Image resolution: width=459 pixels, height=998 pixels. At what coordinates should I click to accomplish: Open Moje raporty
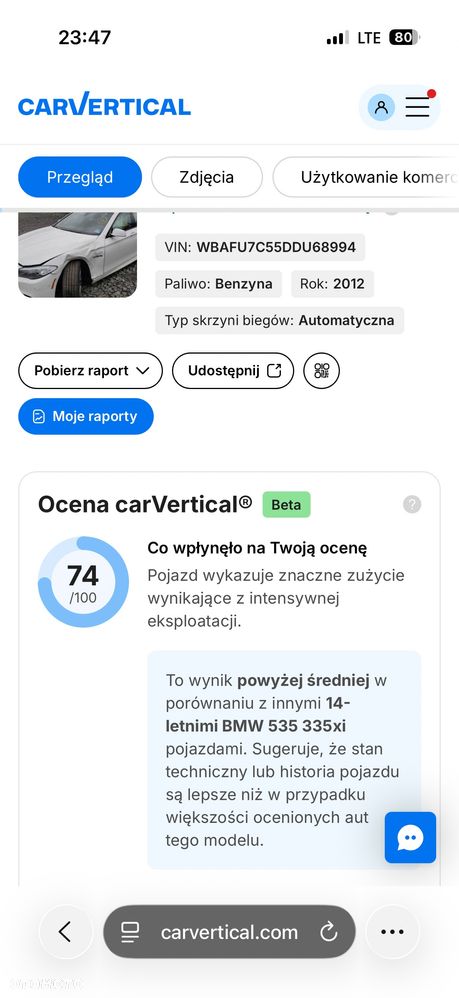86,416
